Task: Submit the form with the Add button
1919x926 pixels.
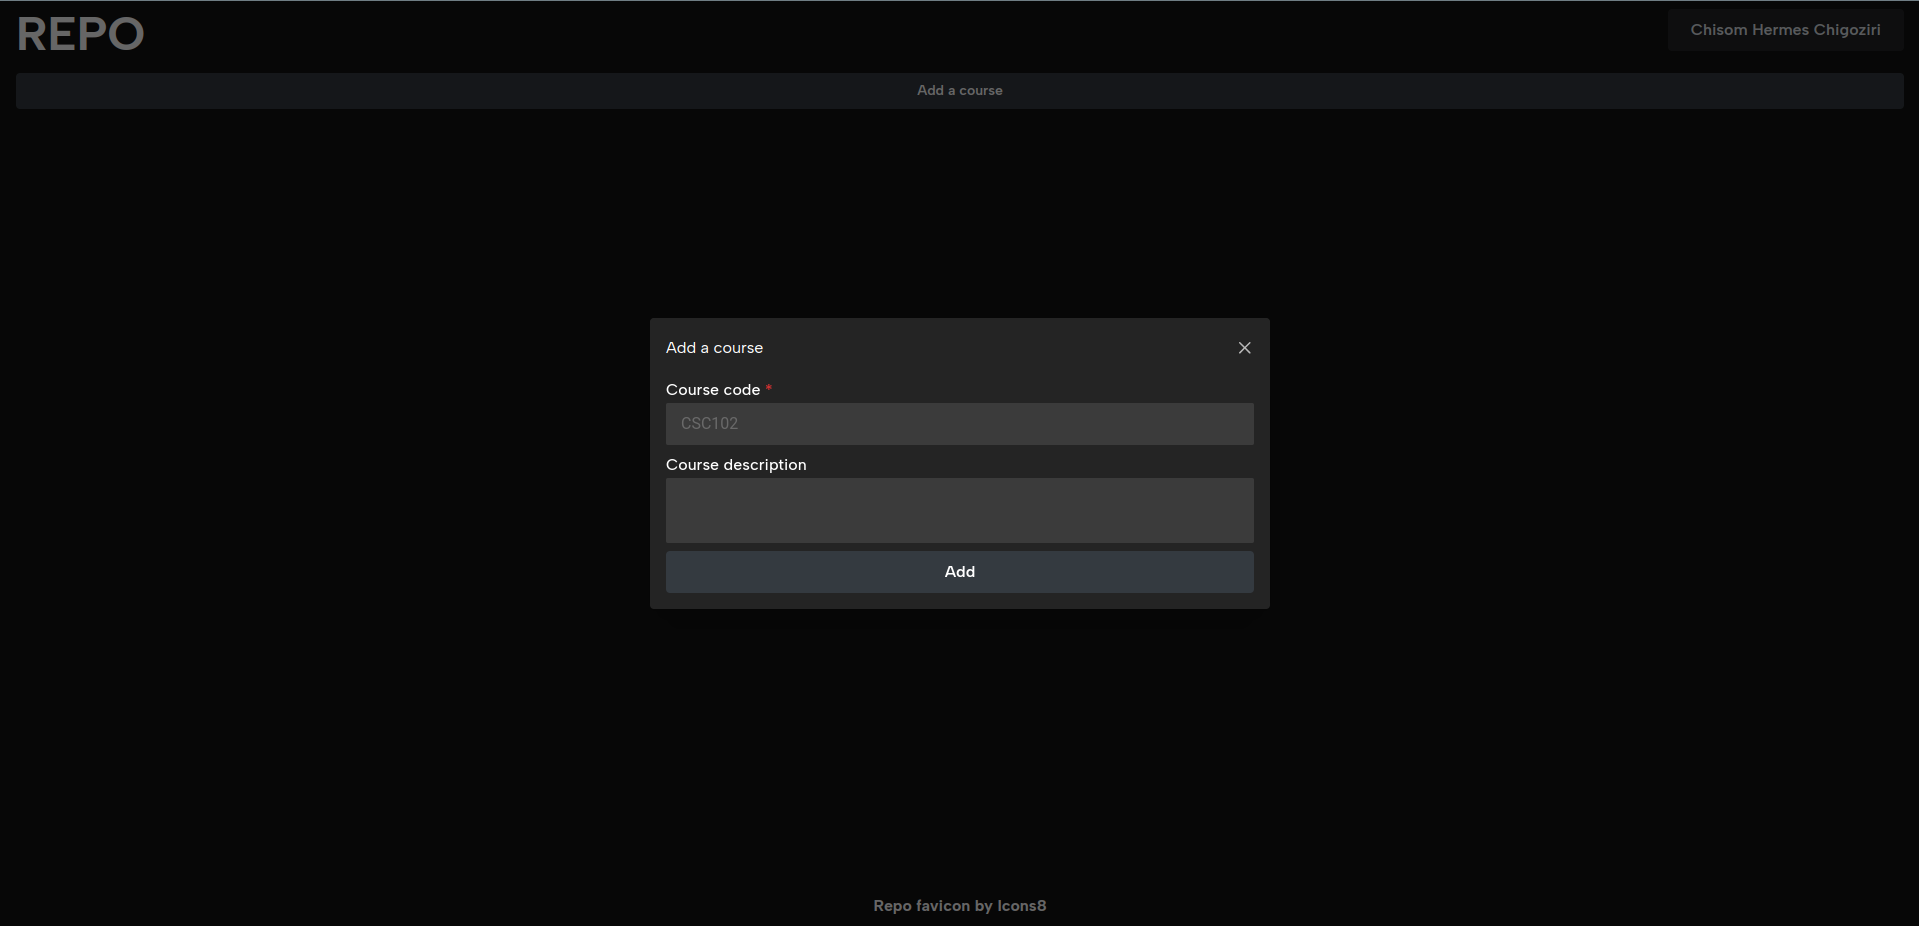Action: click(959, 572)
